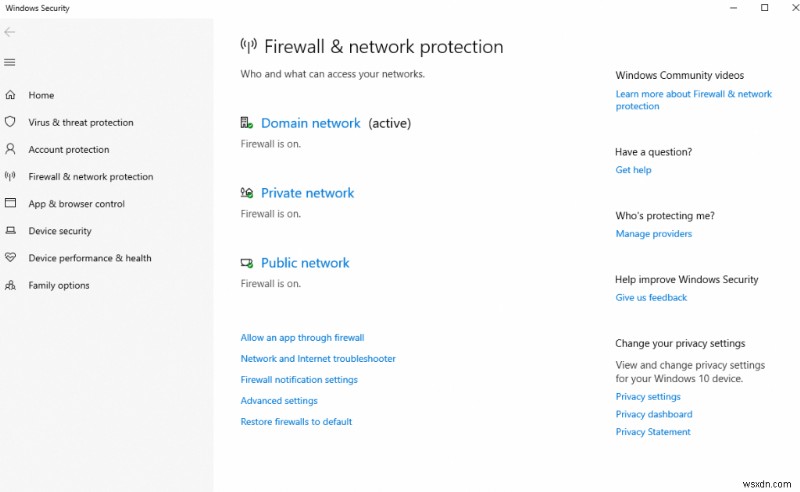The image size is (800, 492).
Task: Click the back arrow icon
Action: pos(10,32)
